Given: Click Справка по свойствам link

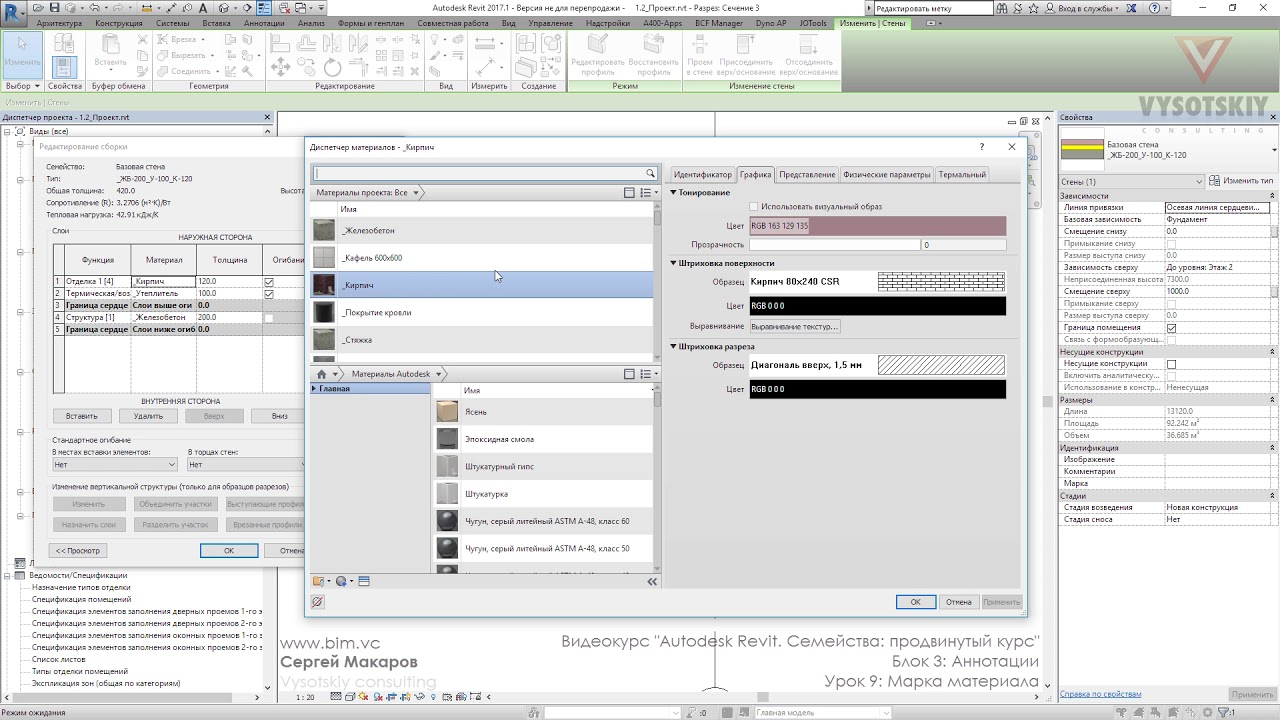Looking at the screenshot, I should [1101, 694].
